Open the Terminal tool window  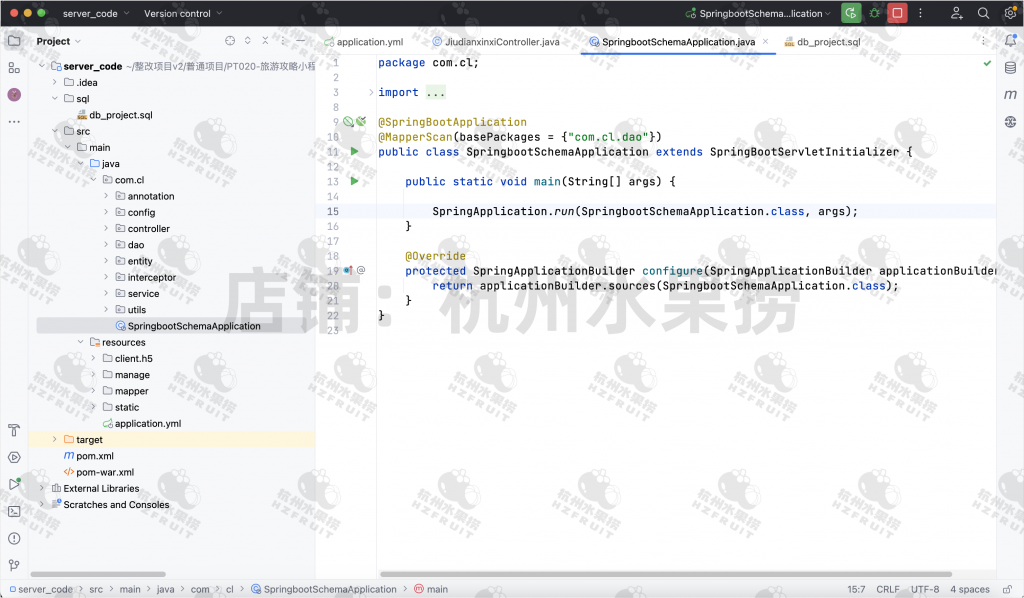[x=14, y=511]
